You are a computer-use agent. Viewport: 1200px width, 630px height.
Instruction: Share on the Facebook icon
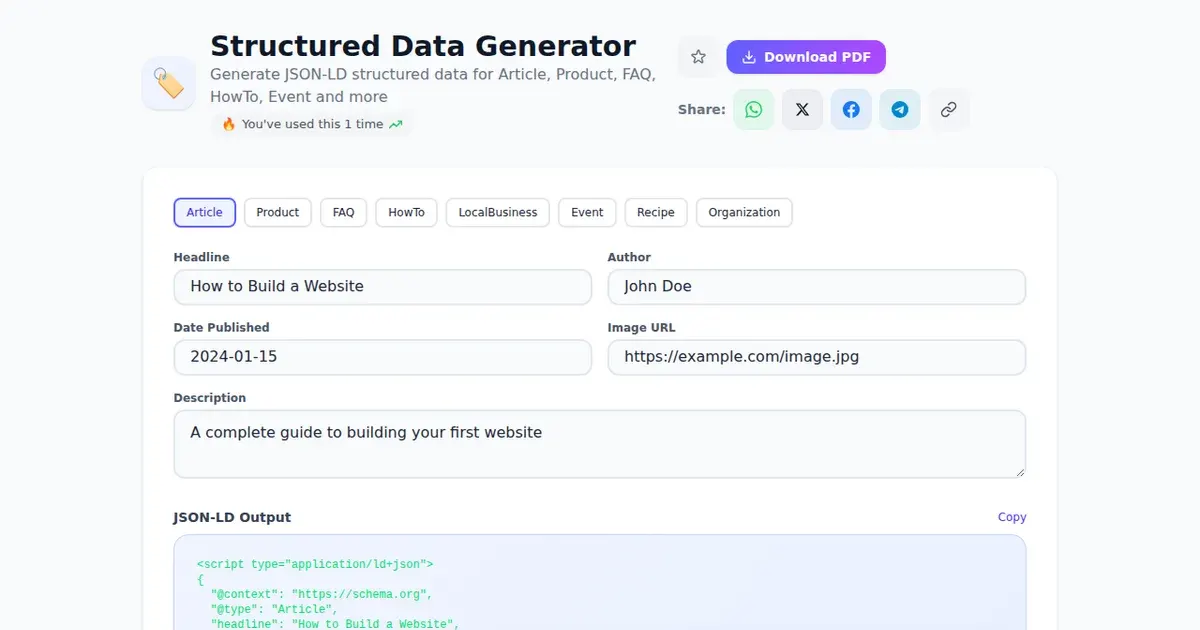[x=851, y=109]
